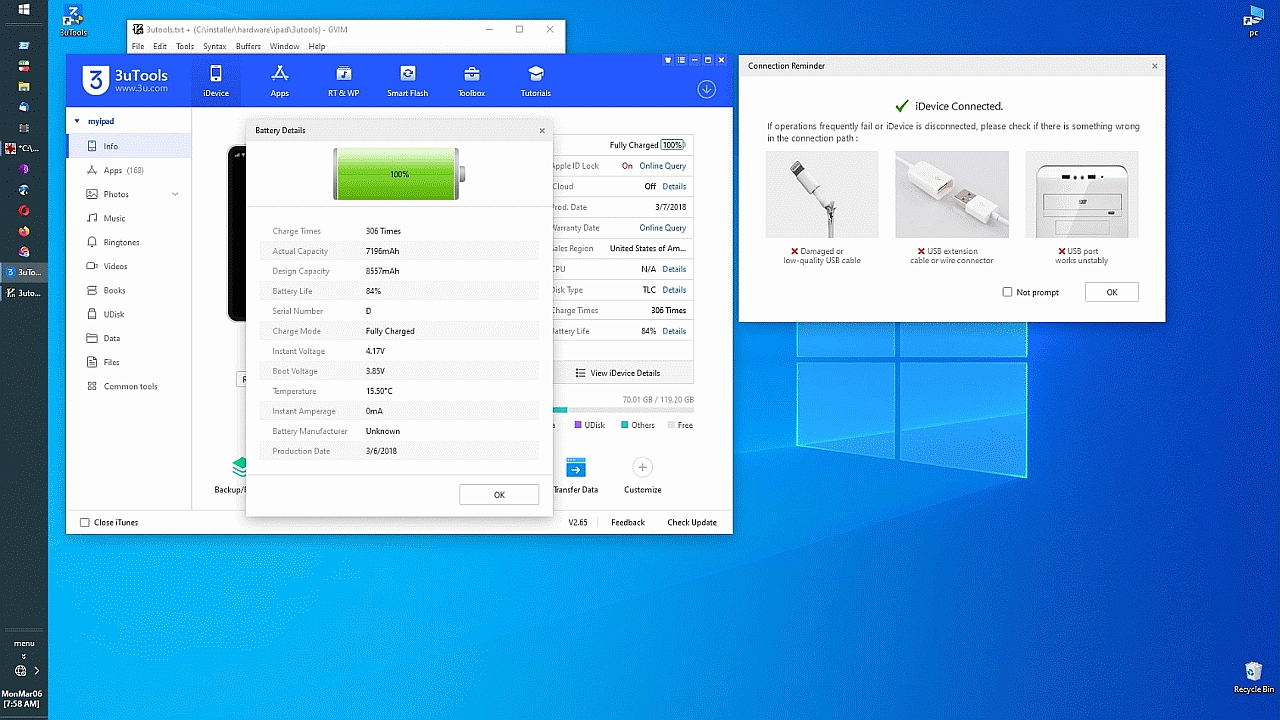Click the Customize plus icon
The image size is (1280, 720).
coord(643,467)
